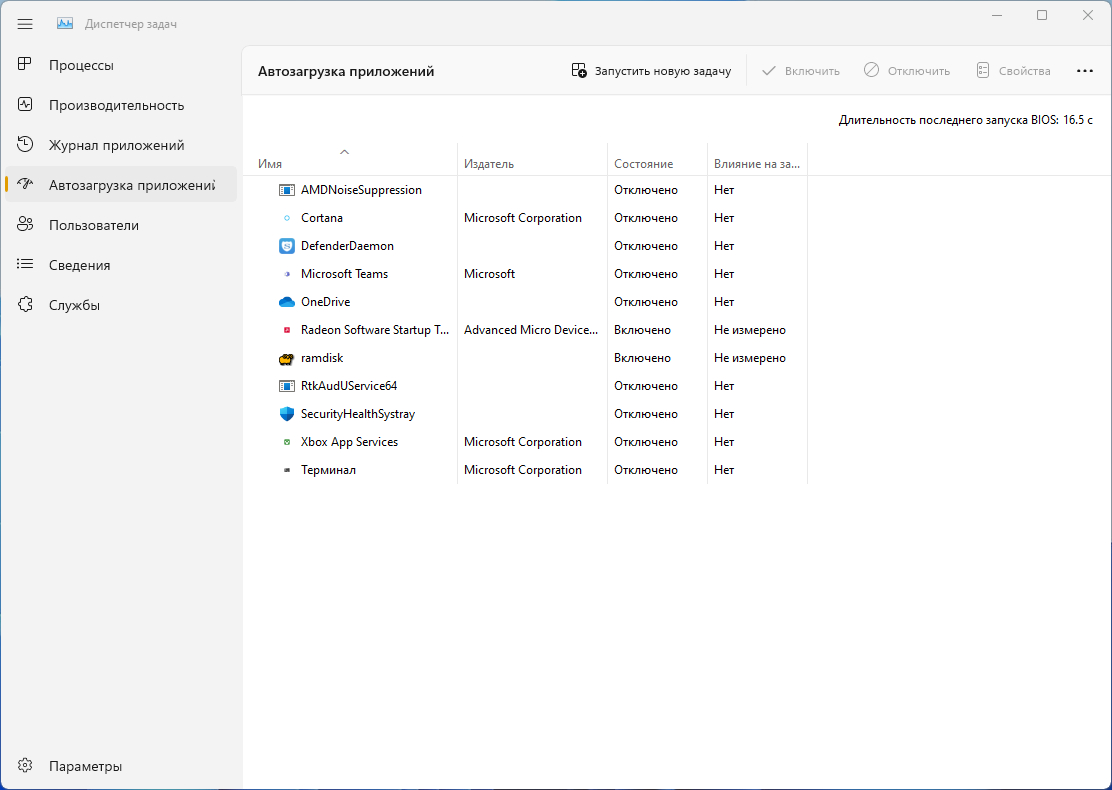Go to Пользователи page
The image size is (1112, 790).
coord(121,225)
